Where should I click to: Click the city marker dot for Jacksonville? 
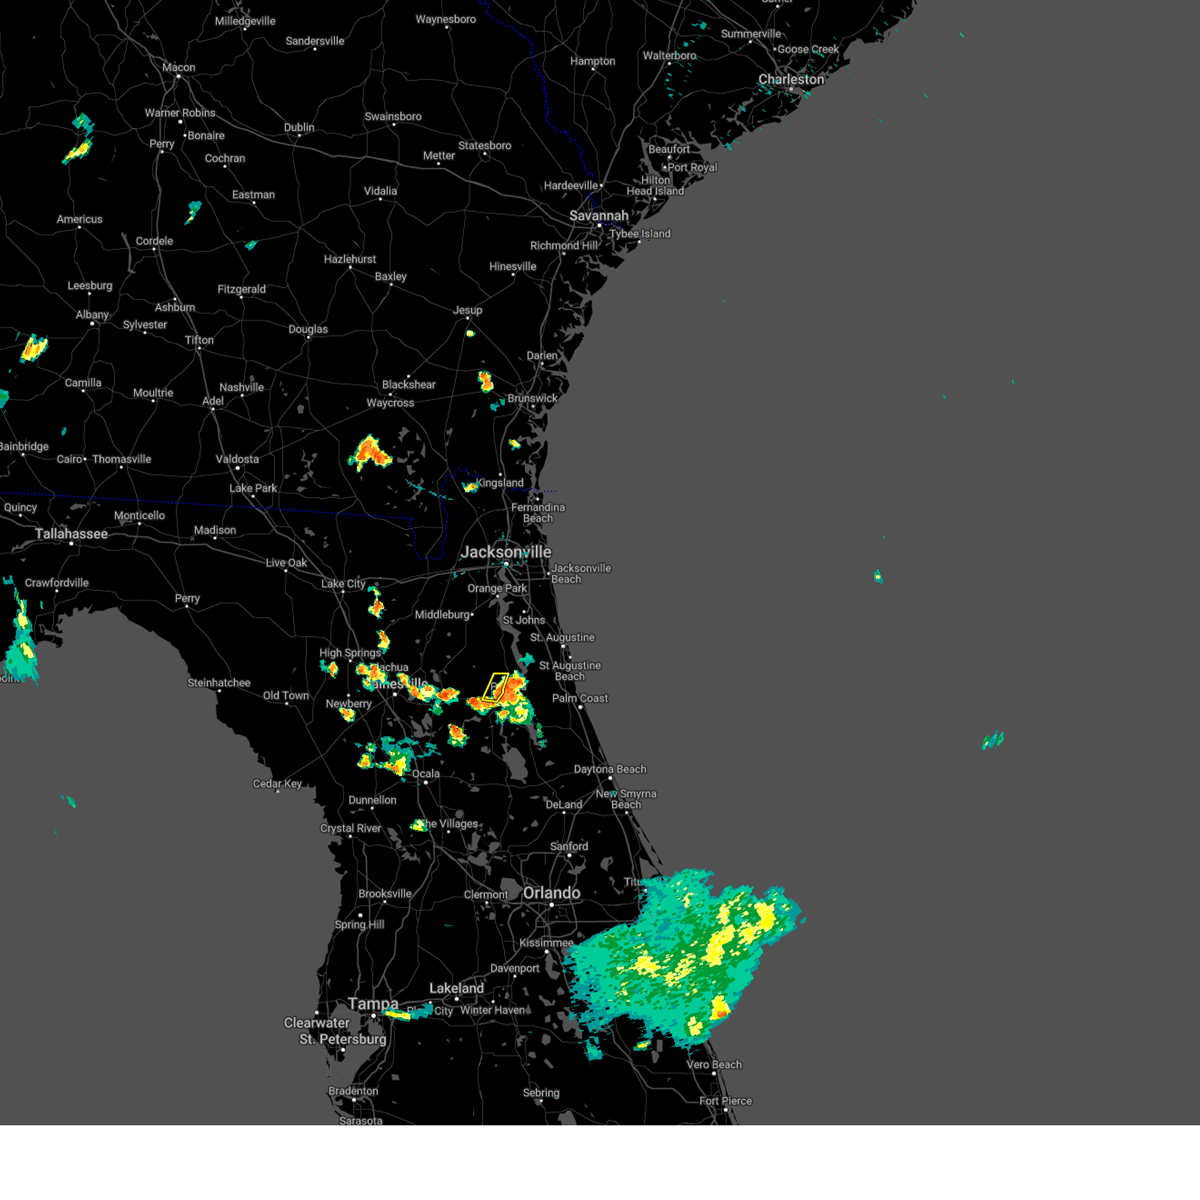pos(505,563)
